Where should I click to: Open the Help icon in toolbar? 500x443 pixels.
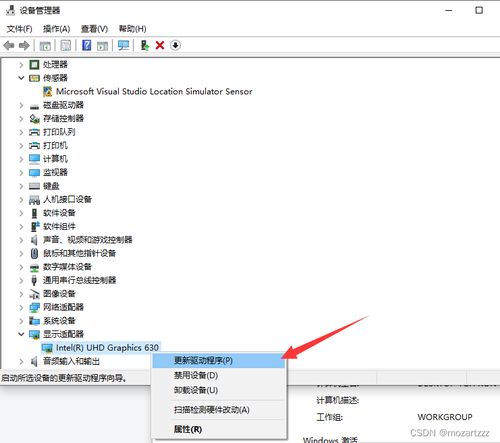pyautogui.click(x=86, y=45)
